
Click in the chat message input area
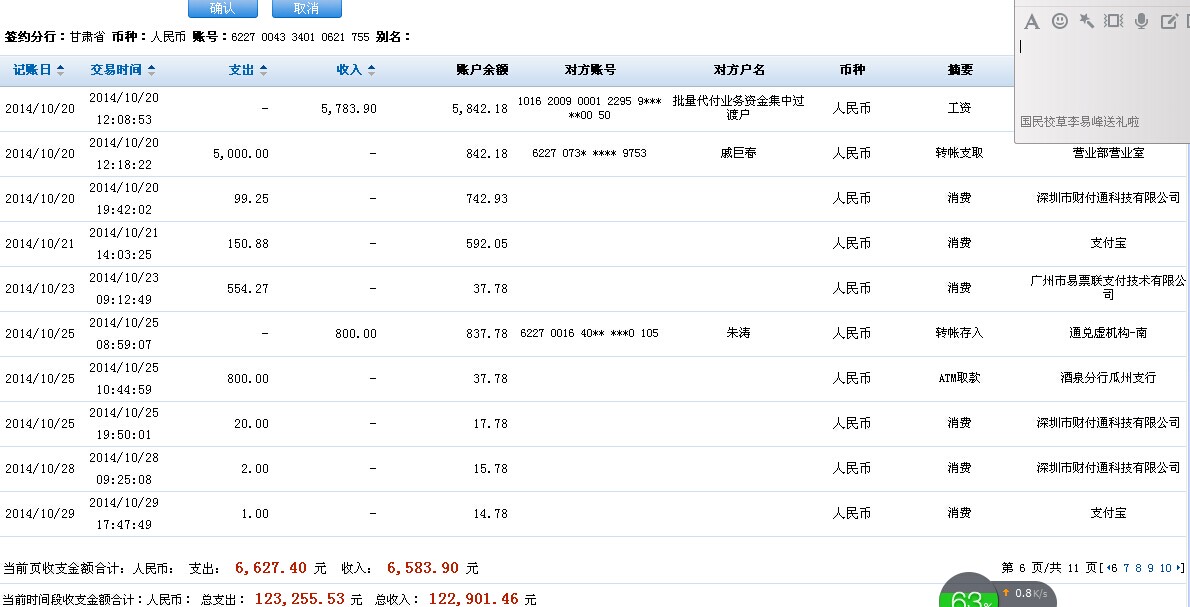click(x=1100, y=75)
